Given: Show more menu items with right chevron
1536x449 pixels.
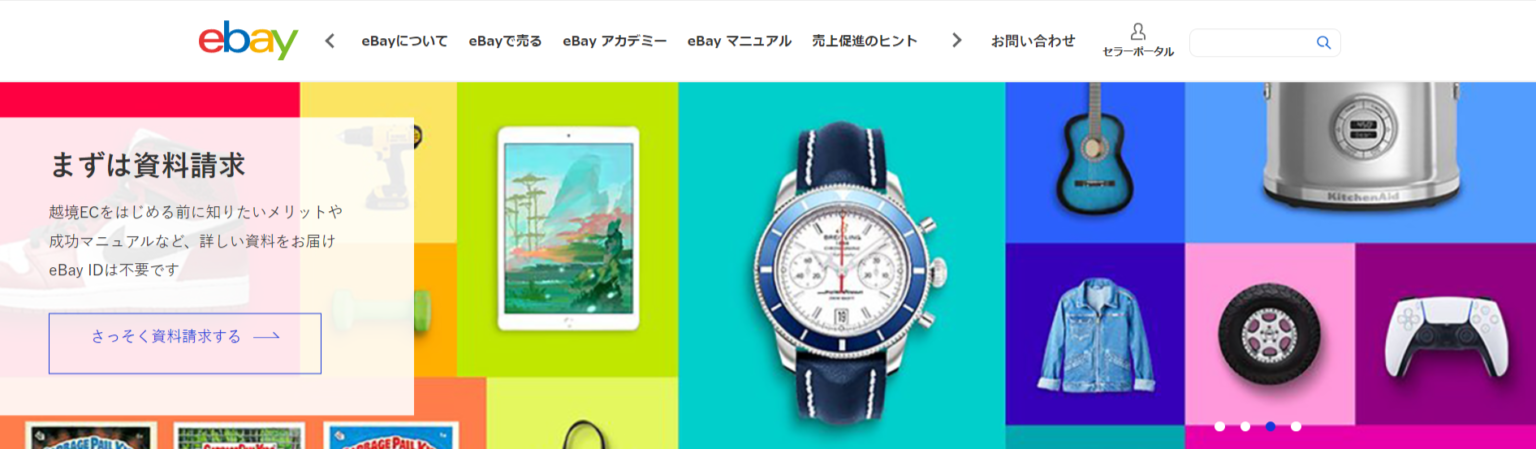Looking at the screenshot, I should (x=957, y=41).
